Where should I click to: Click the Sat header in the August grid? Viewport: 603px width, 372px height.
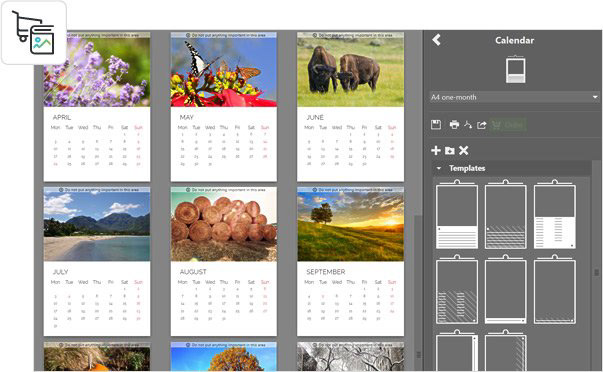pyautogui.click(x=251, y=282)
